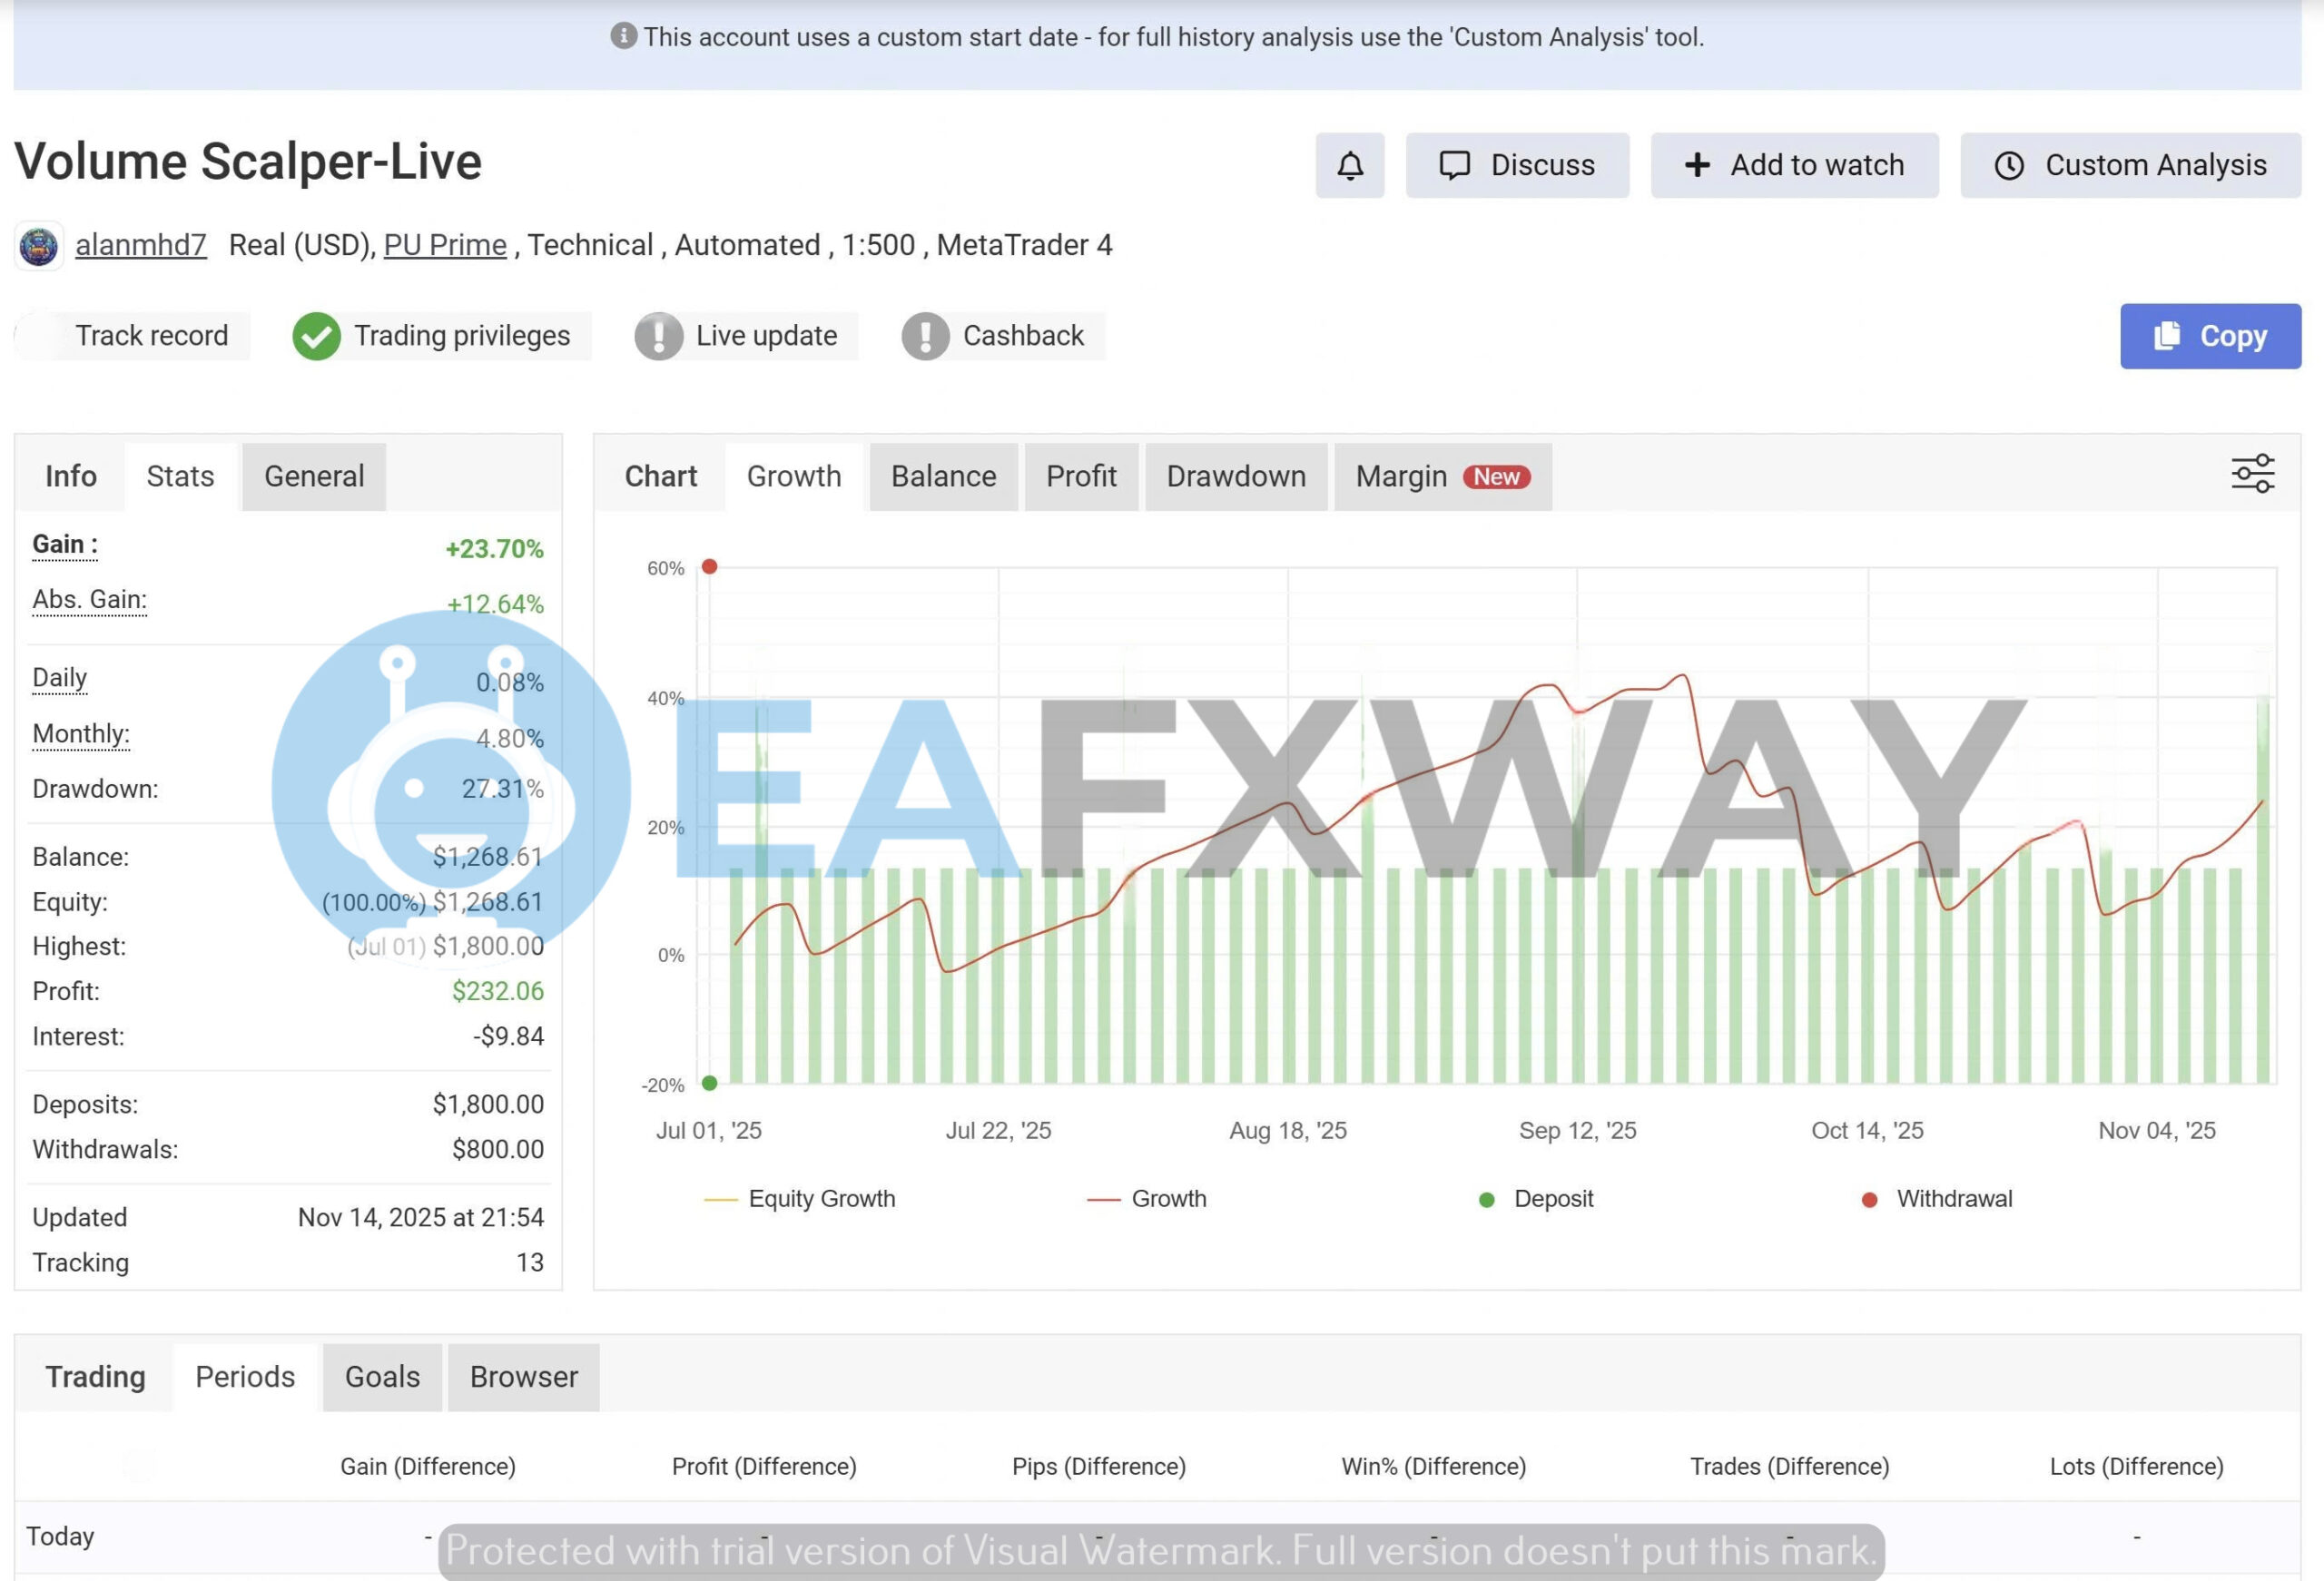2324x1581 pixels.
Task: Click the Cashback exclamation icon
Action: [925, 336]
